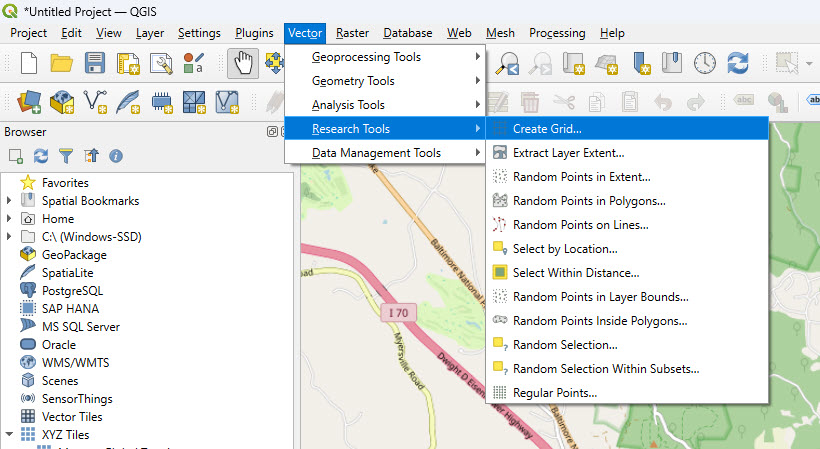This screenshot has width=820, height=449.
Task: Open Data Source Manager icon
Action: 29,101
